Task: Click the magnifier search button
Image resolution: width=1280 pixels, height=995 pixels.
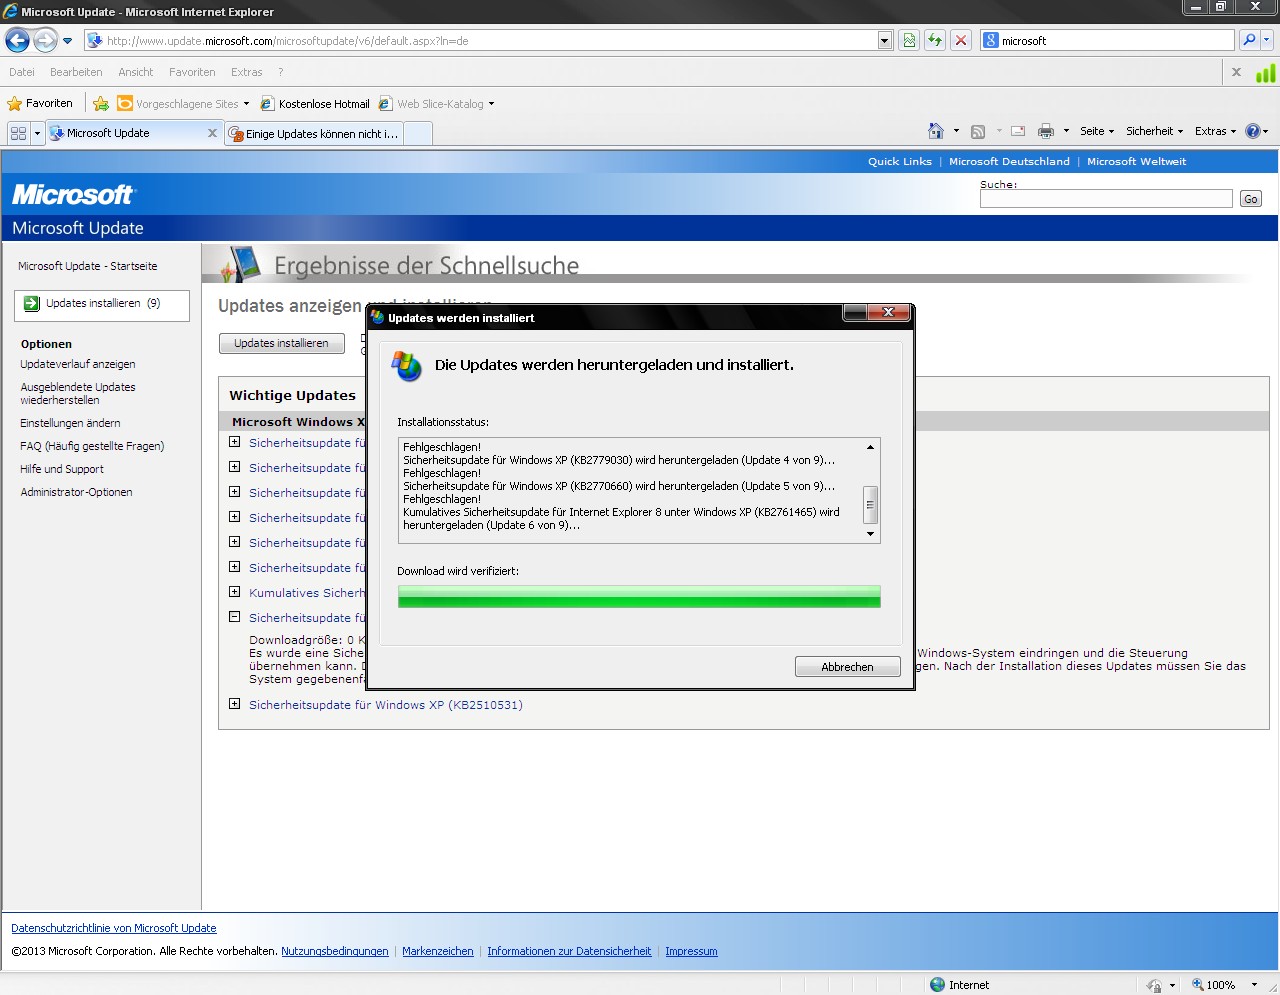Action: pyautogui.click(x=1248, y=40)
